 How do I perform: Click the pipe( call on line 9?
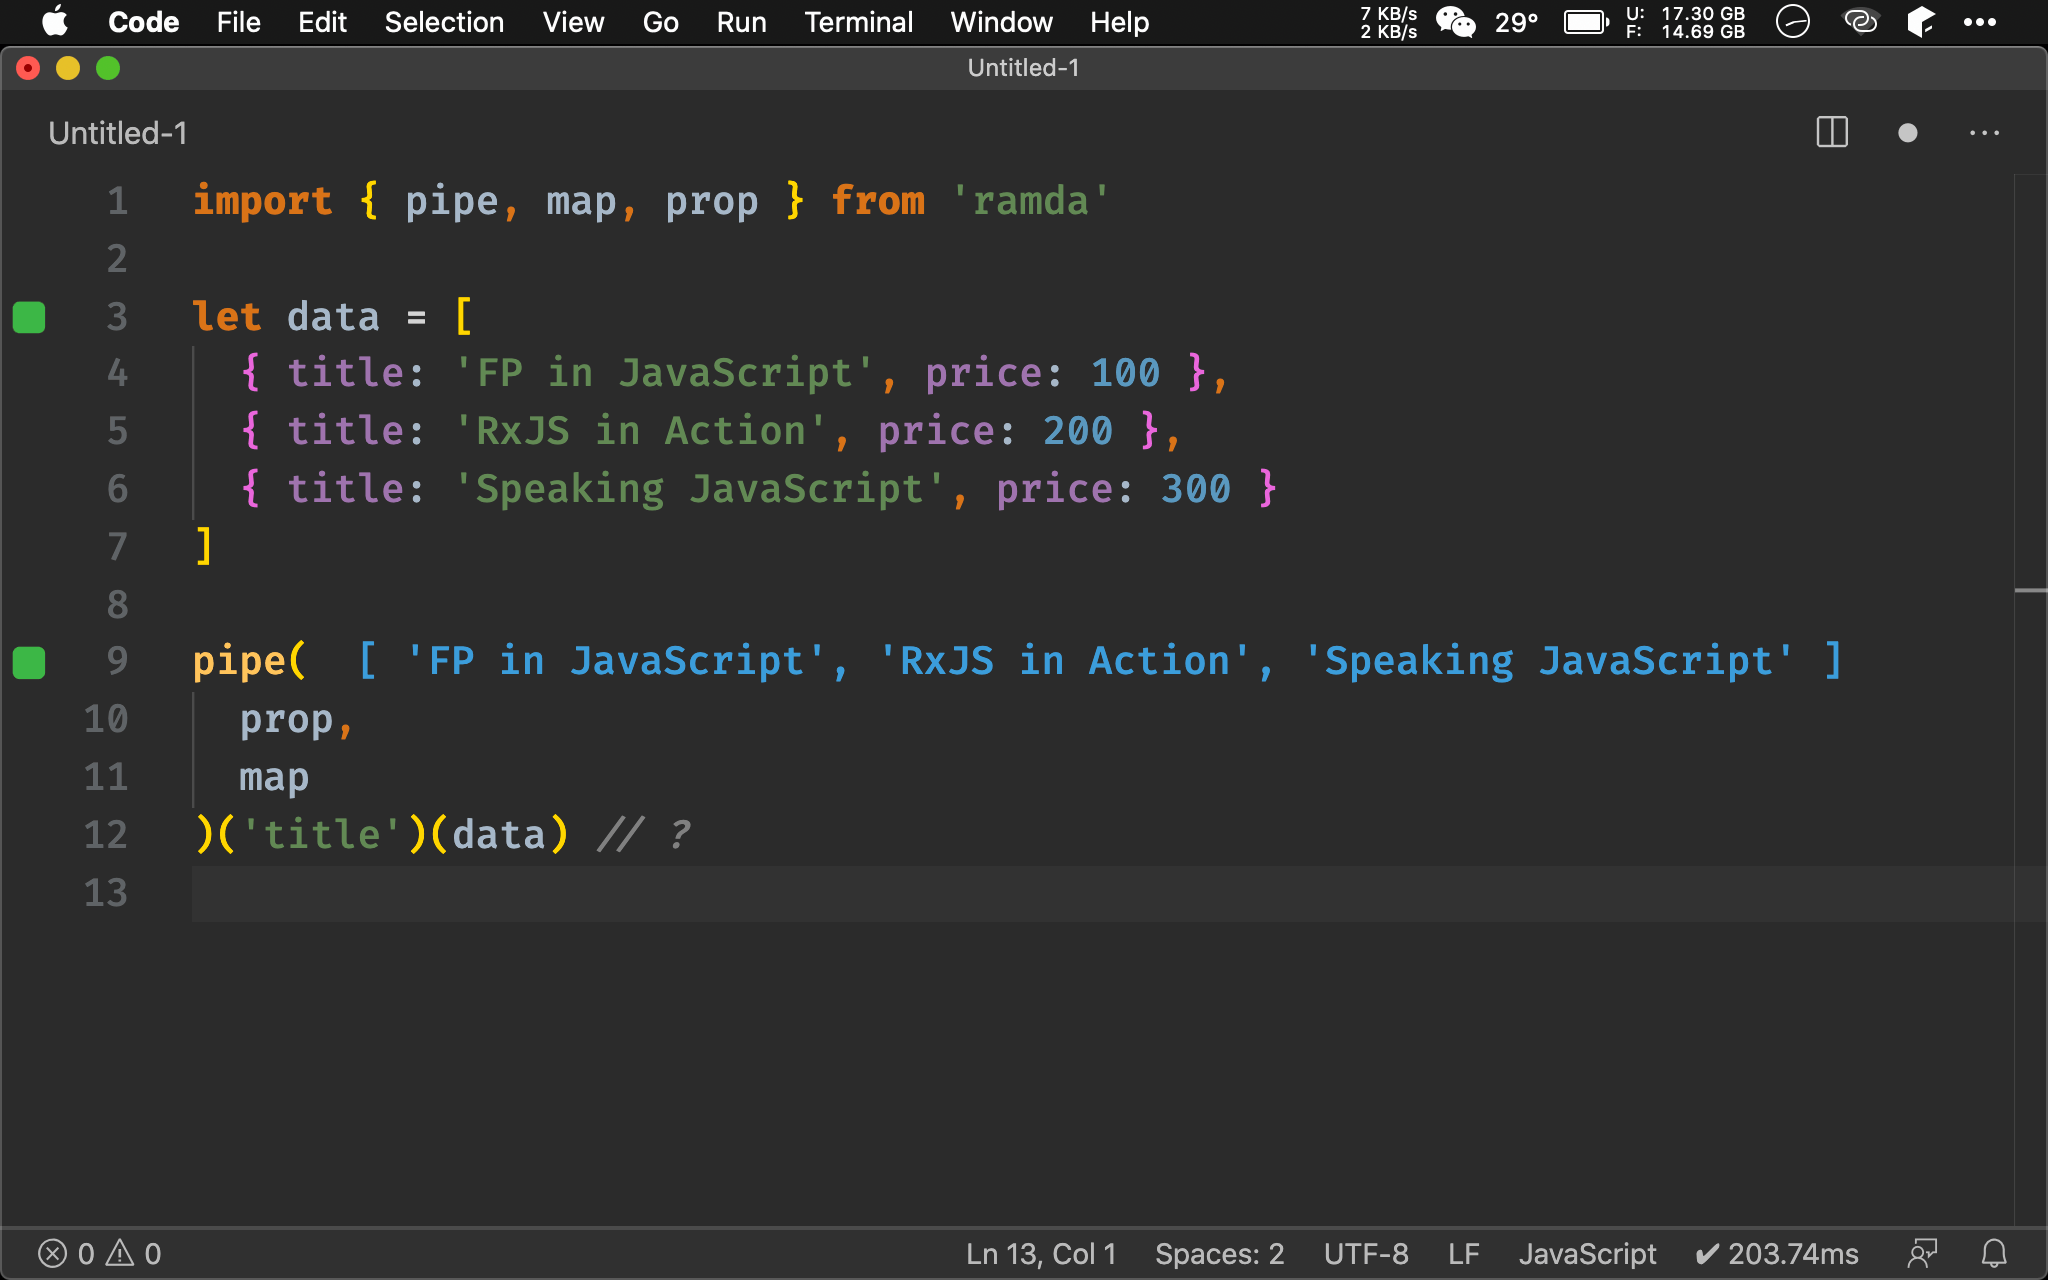coord(250,661)
